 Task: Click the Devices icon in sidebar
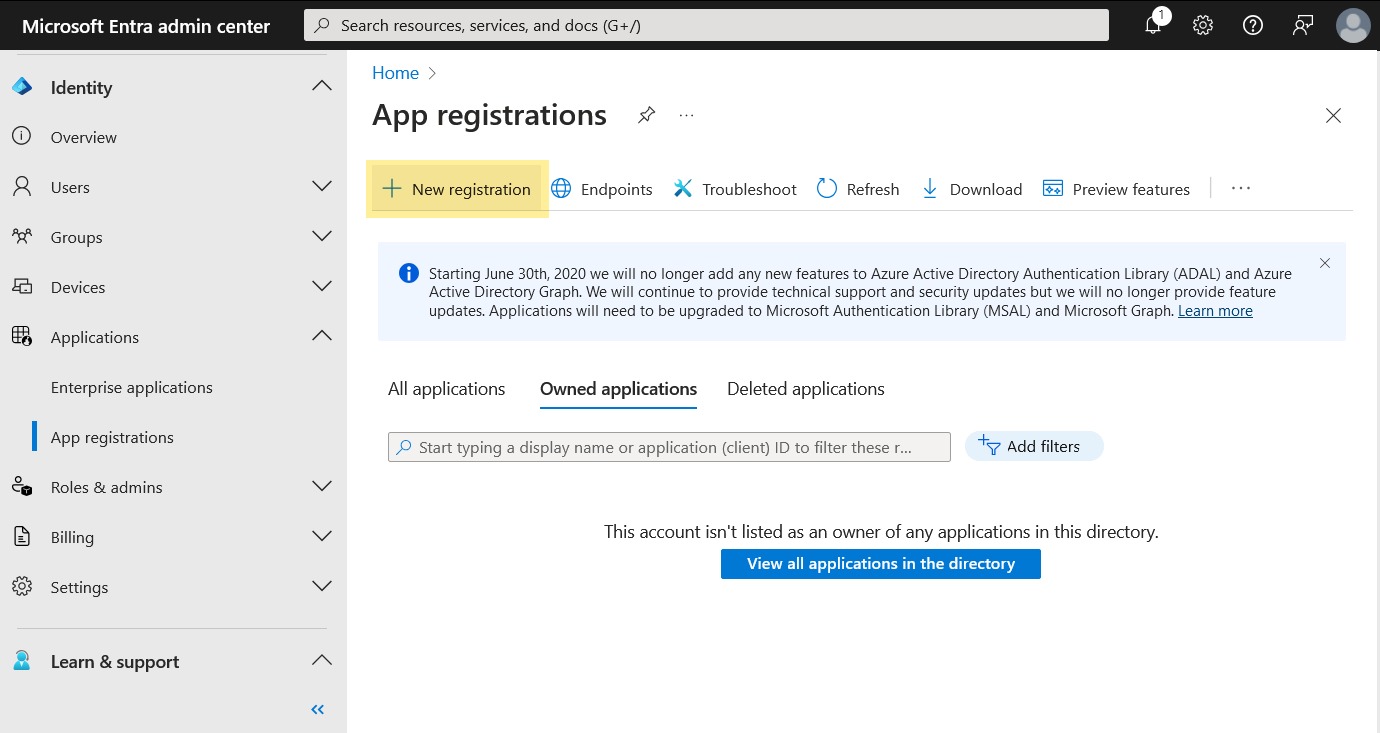(x=22, y=286)
